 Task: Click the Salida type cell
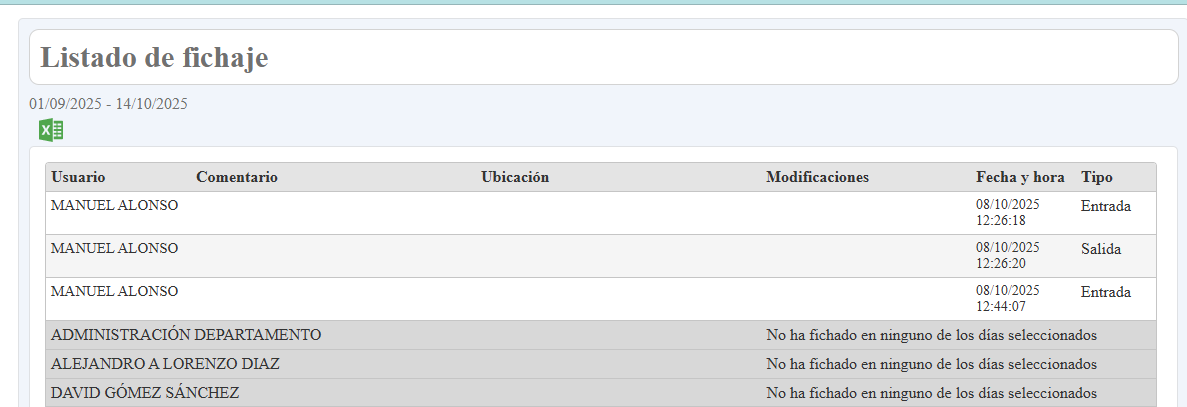pyautogui.click(x=1101, y=249)
